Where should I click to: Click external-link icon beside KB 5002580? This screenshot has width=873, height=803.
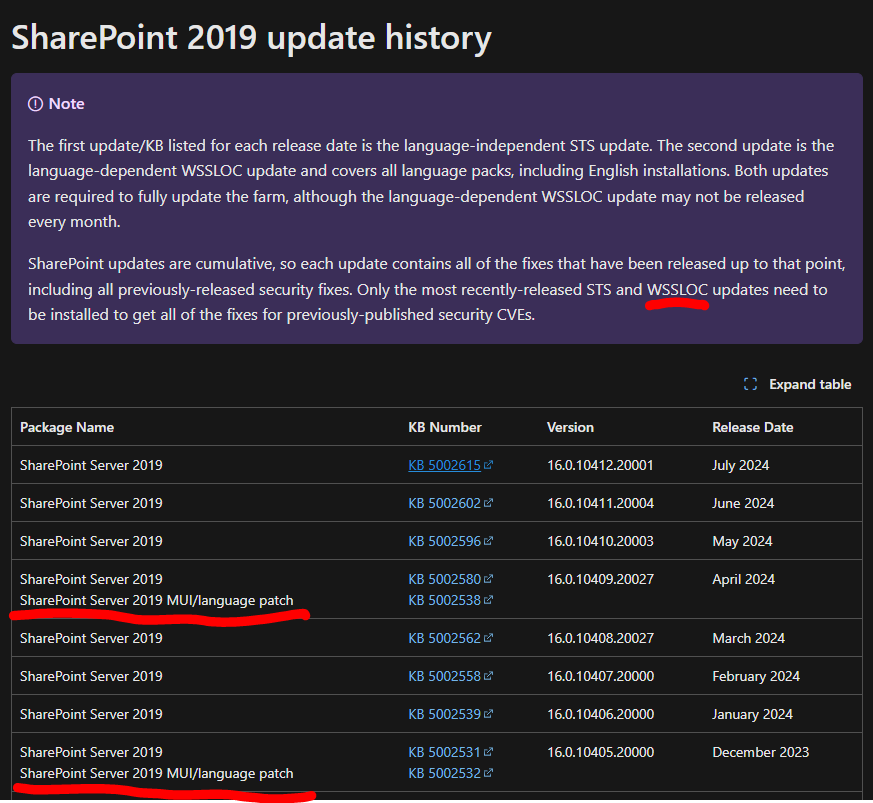[488, 579]
